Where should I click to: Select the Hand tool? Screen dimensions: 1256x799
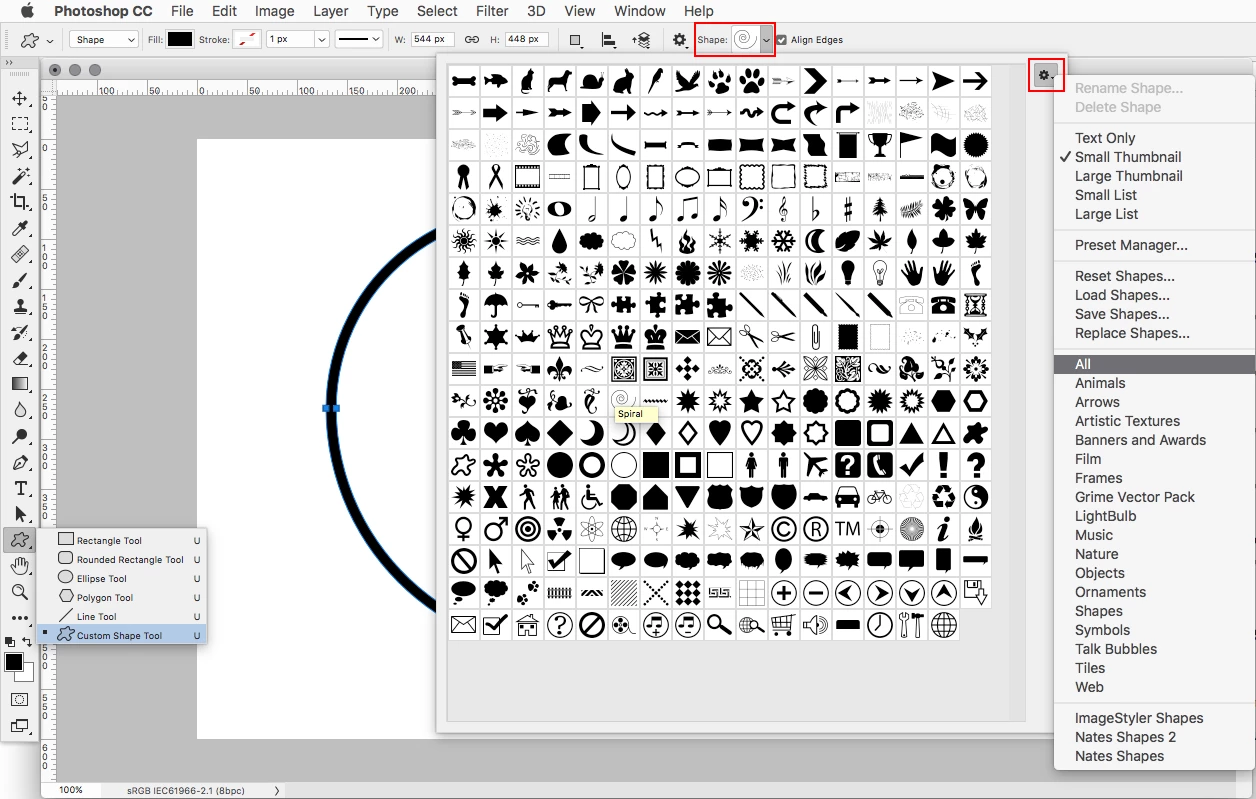pyautogui.click(x=20, y=566)
